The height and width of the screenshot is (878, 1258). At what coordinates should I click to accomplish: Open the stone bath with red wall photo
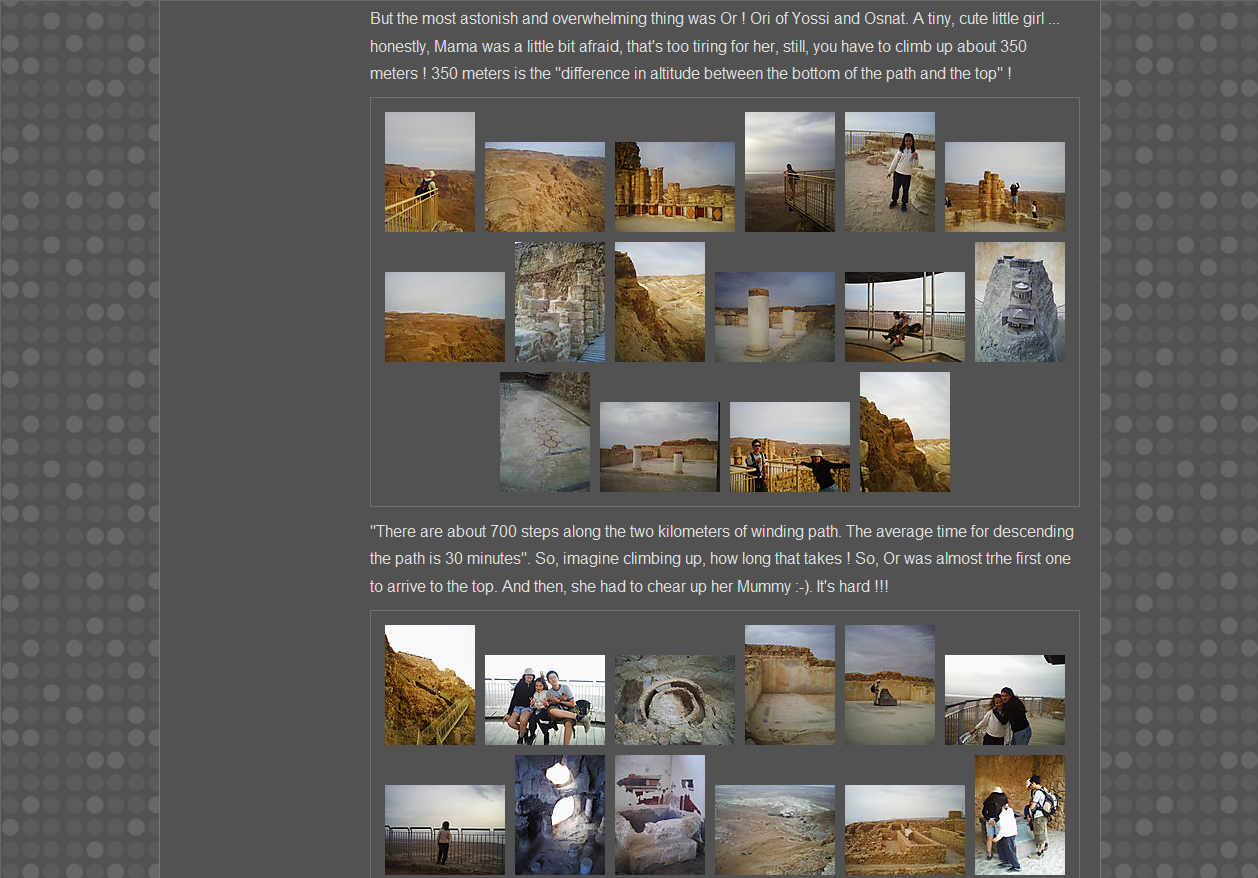(x=659, y=815)
